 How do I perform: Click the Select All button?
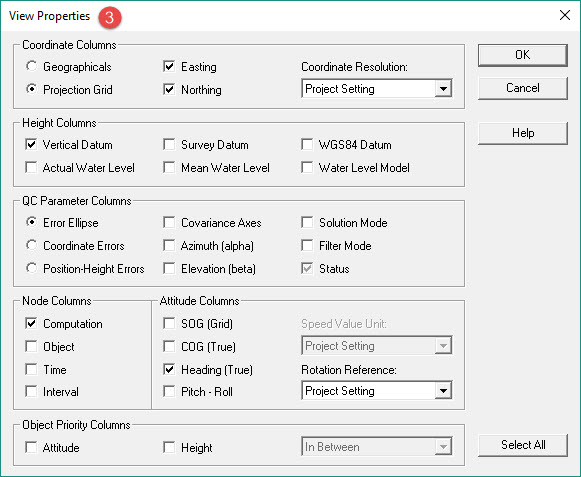522,445
